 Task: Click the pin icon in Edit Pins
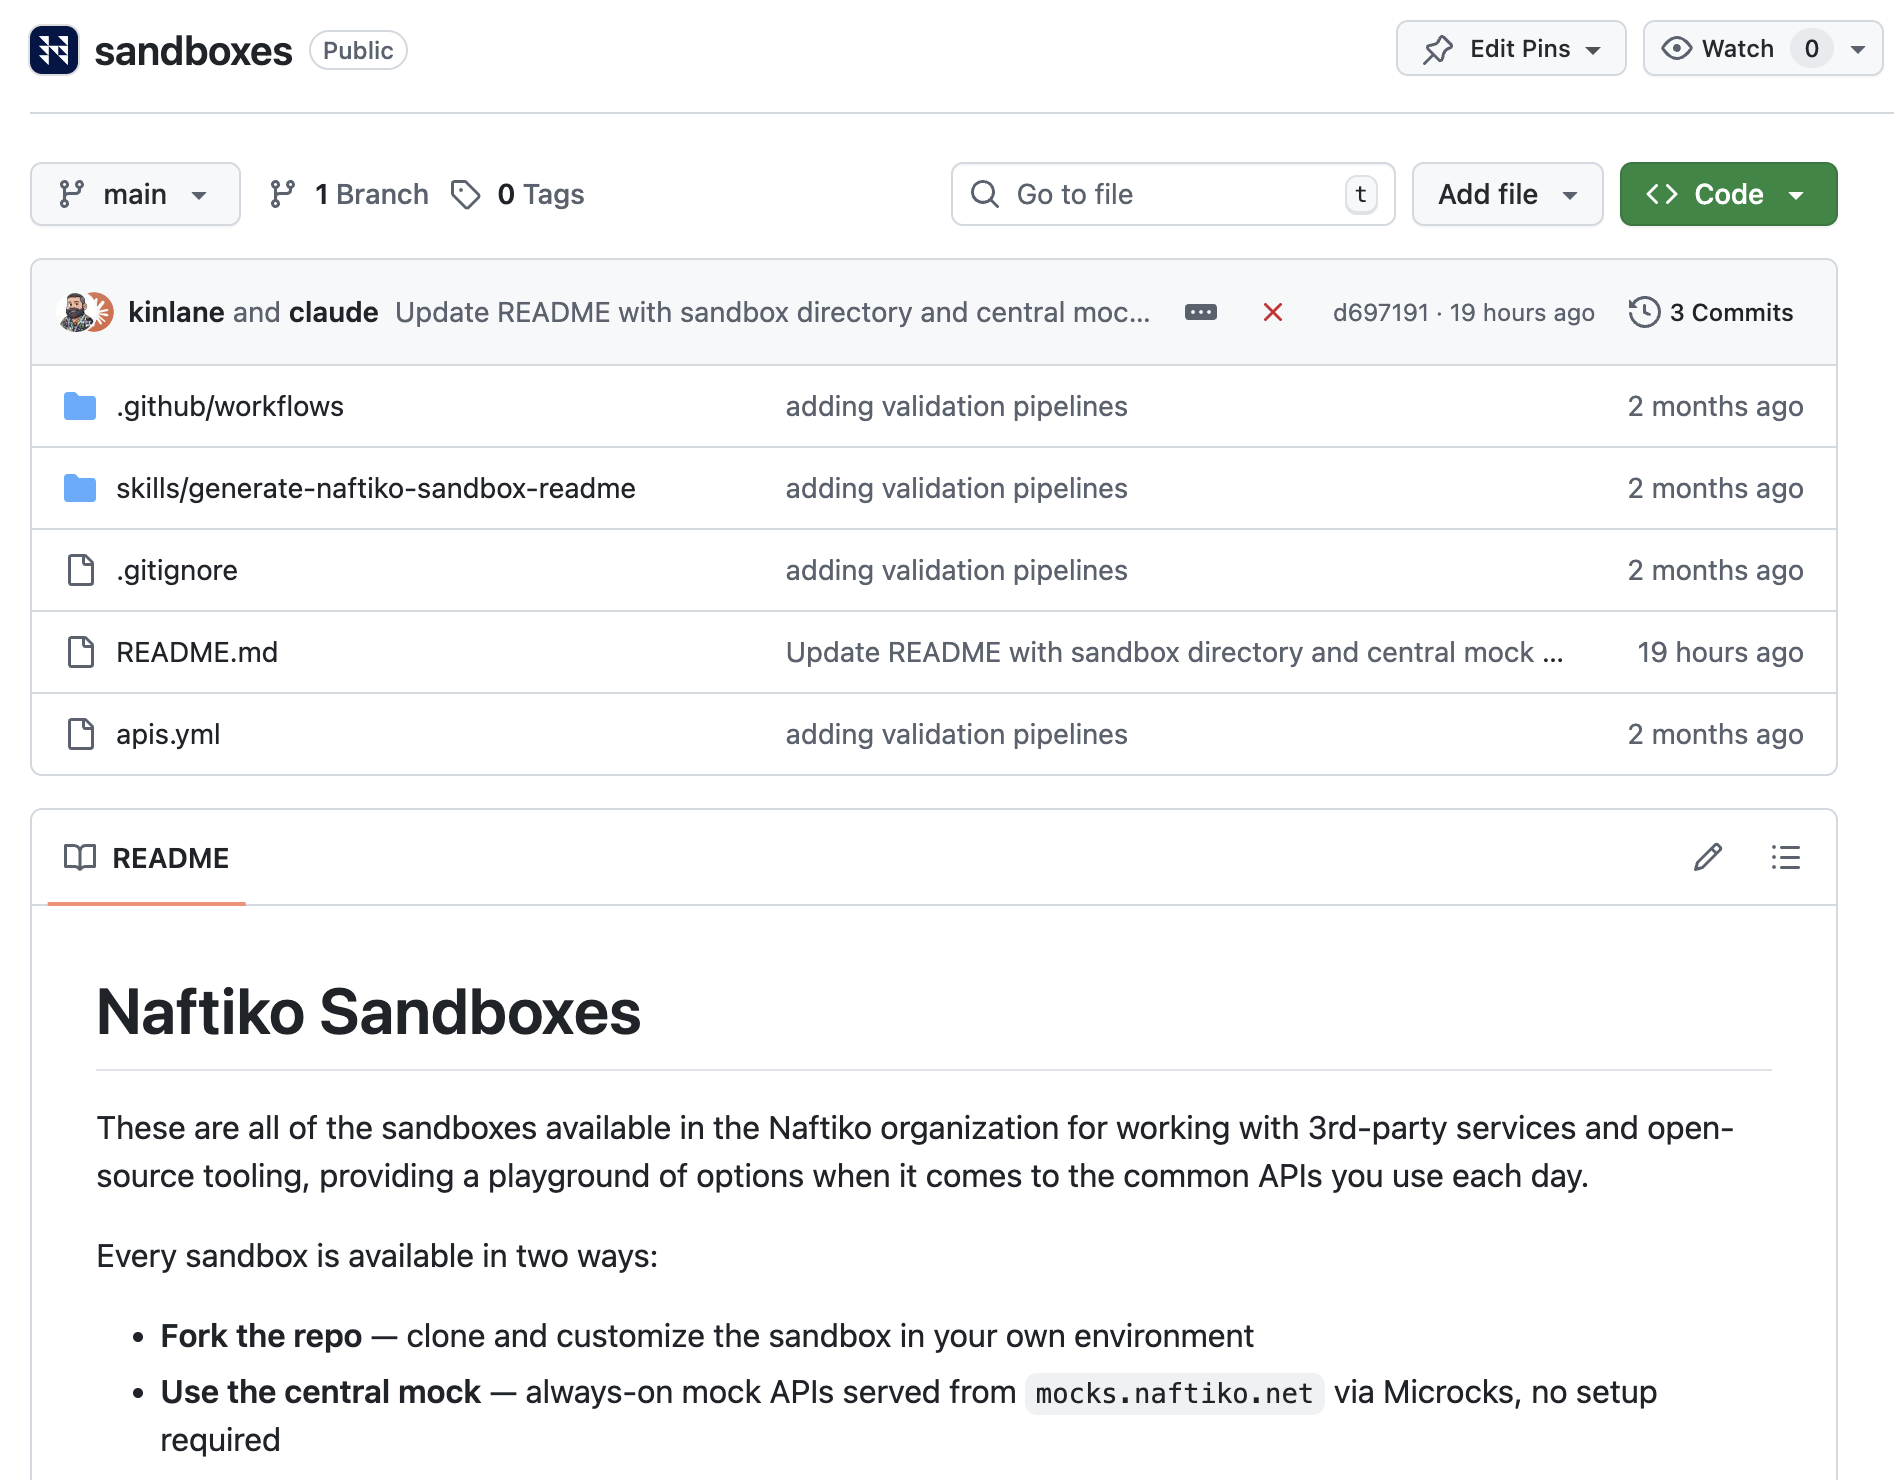[x=1438, y=49]
